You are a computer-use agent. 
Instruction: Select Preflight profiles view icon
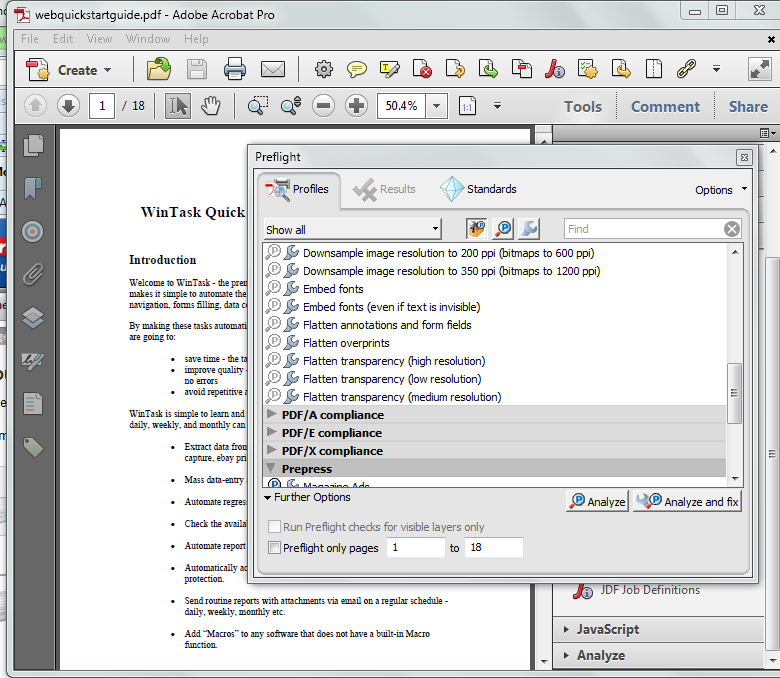point(476,229)
